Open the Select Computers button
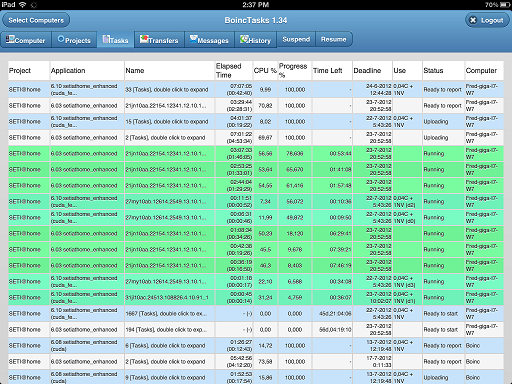 tap(36, 20)
